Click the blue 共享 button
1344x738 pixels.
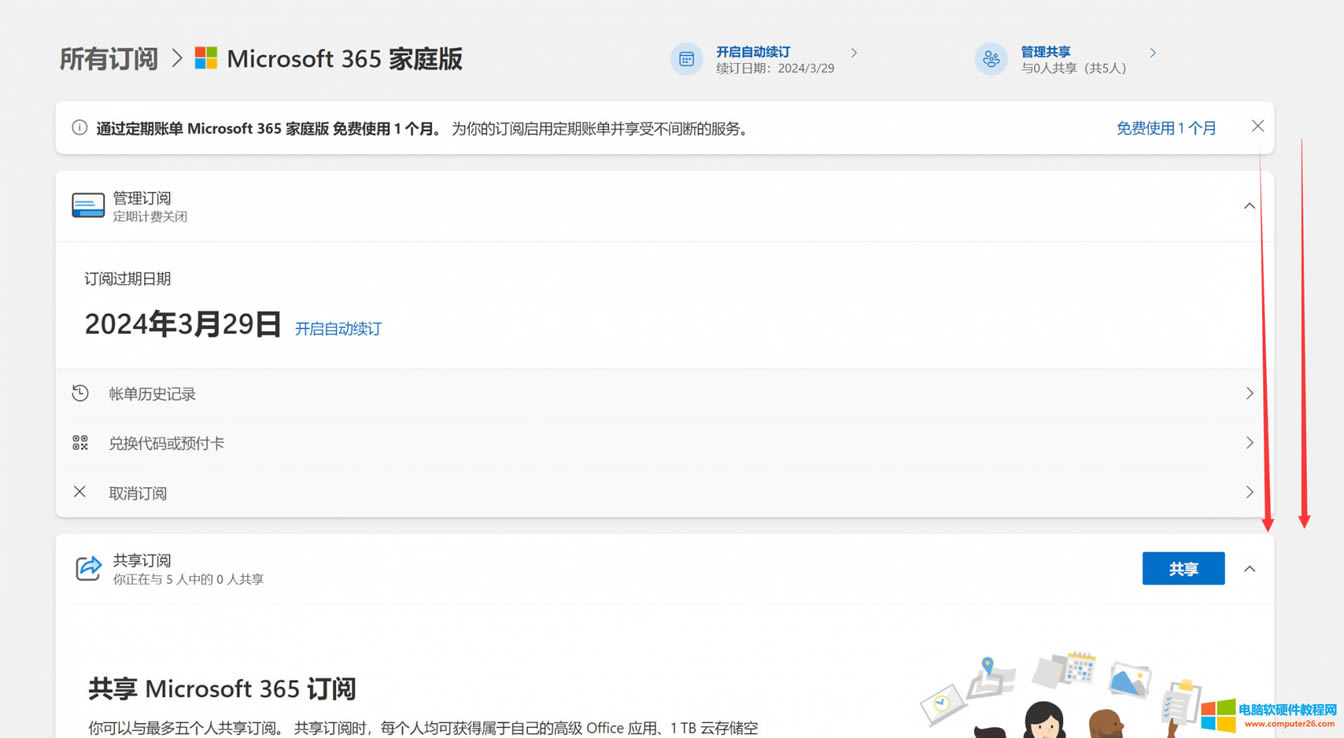pyautogui.click(x=1183, y=567)
